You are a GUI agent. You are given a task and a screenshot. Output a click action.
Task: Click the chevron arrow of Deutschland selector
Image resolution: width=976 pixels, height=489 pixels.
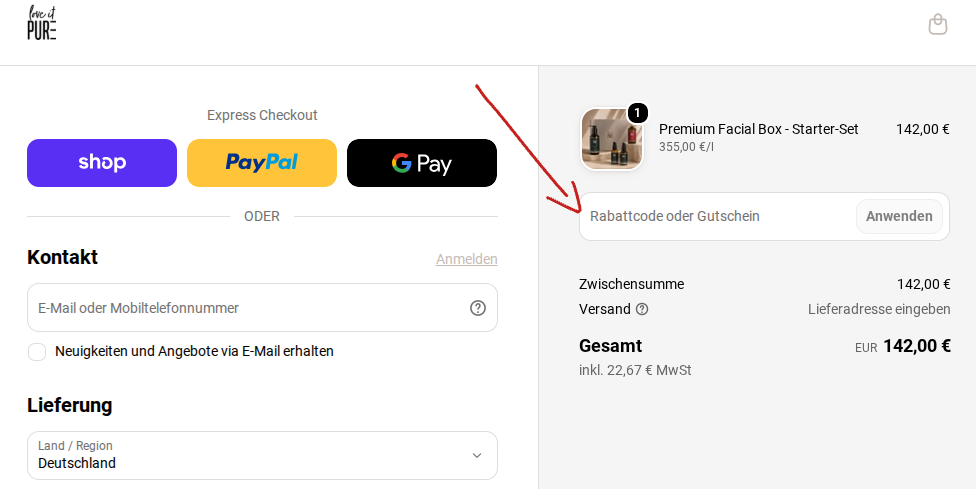pyautogui.click(x=477, y=455)
